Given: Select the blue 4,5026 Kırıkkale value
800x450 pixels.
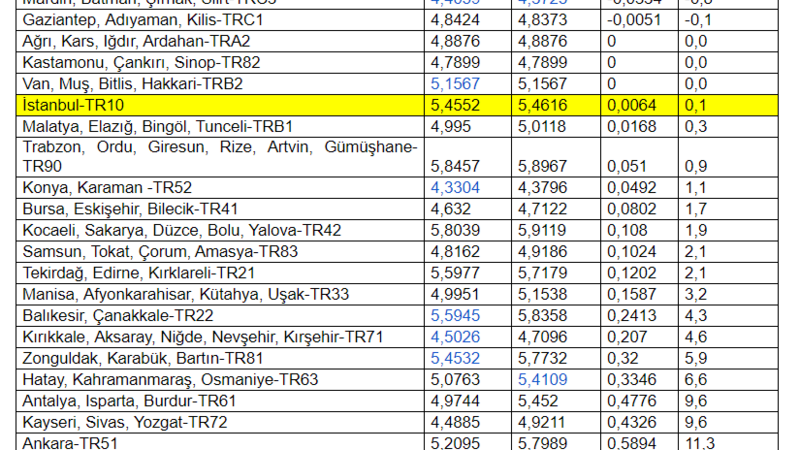Looking at the screenshot, I should 453,336.
